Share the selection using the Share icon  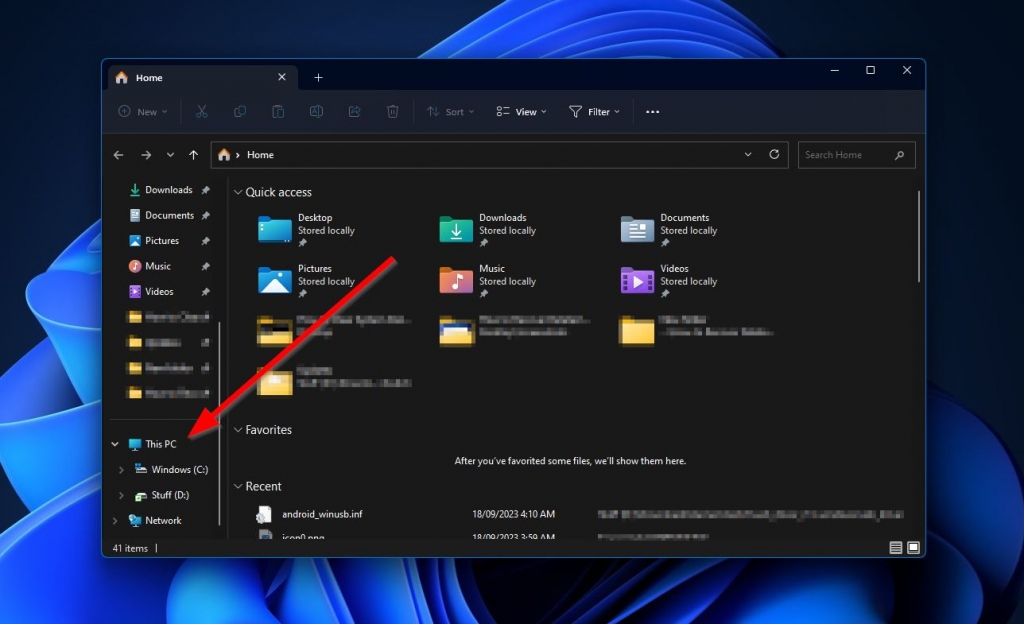[354, 111]
